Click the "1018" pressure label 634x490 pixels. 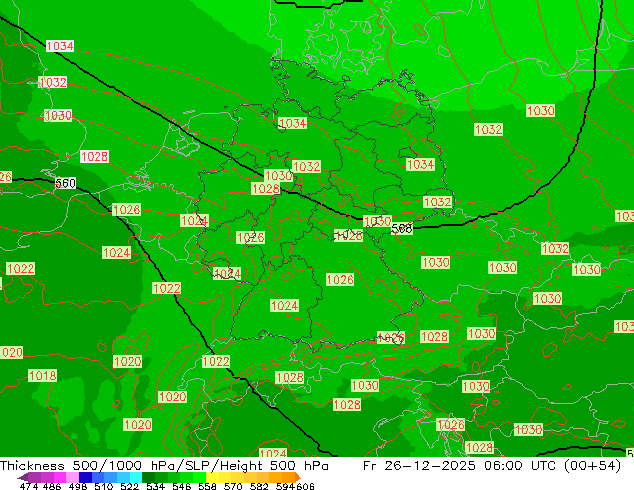click(42, 376)
